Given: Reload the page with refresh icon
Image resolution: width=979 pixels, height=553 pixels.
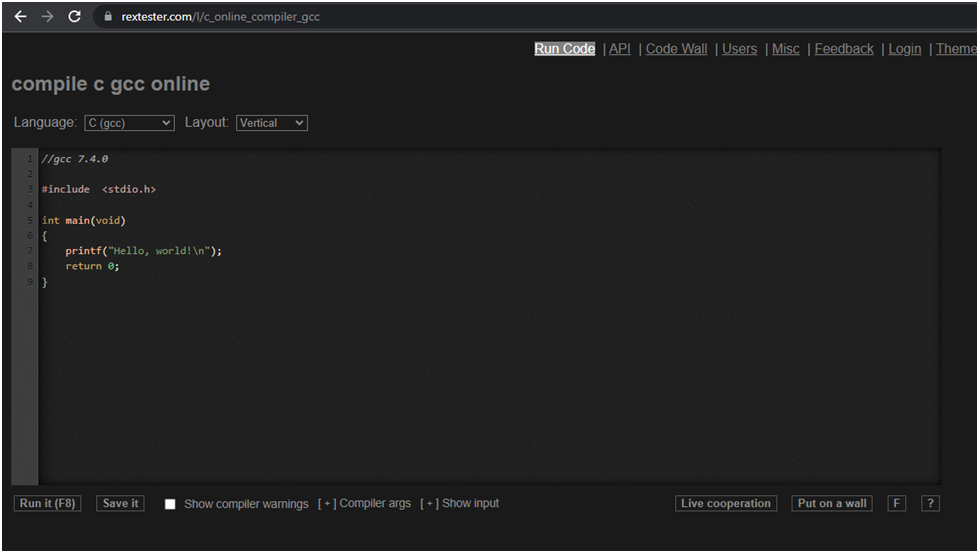Looking at the screenshot, I should tap(74, 17).
